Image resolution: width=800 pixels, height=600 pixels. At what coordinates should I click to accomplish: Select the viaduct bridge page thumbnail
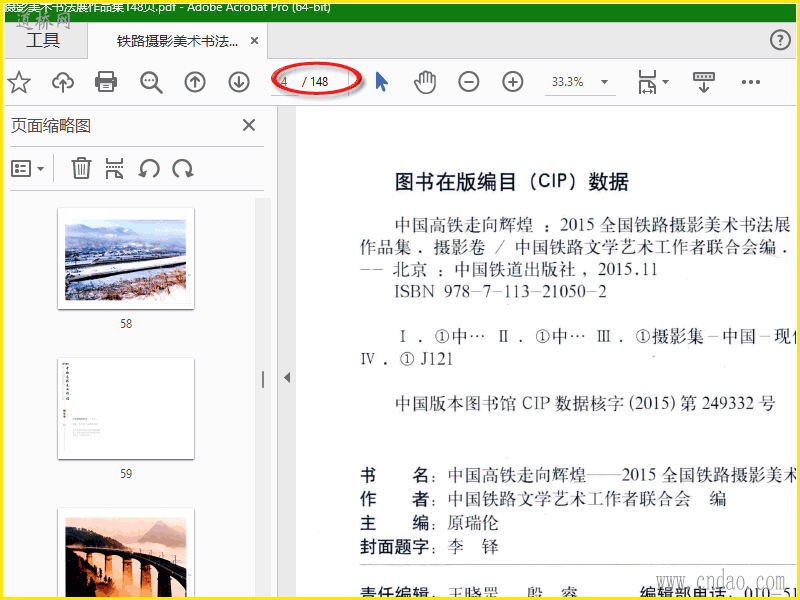126,553
